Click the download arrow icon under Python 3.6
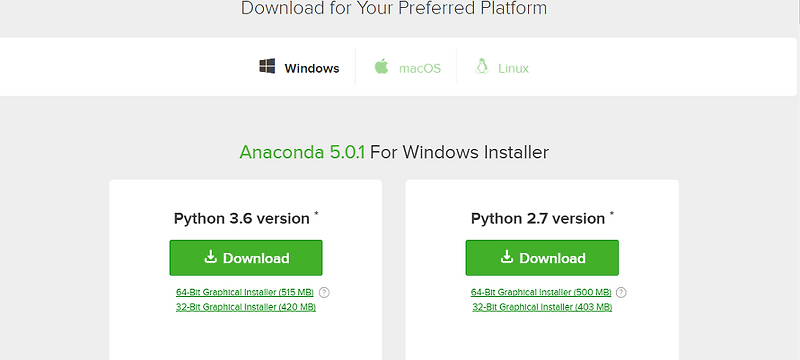 211,256
